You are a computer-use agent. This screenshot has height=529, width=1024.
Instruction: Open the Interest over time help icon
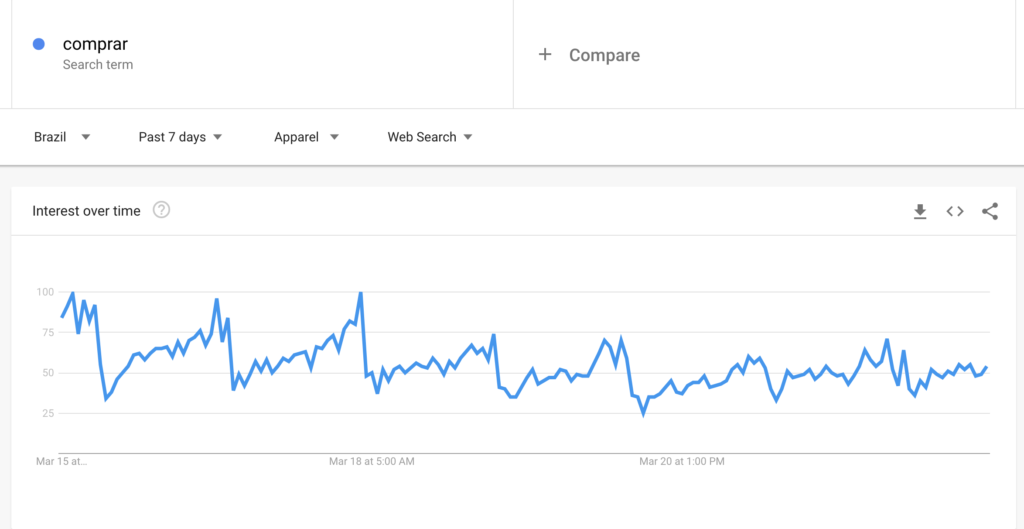pyautogui.click(x=161, y=210)
